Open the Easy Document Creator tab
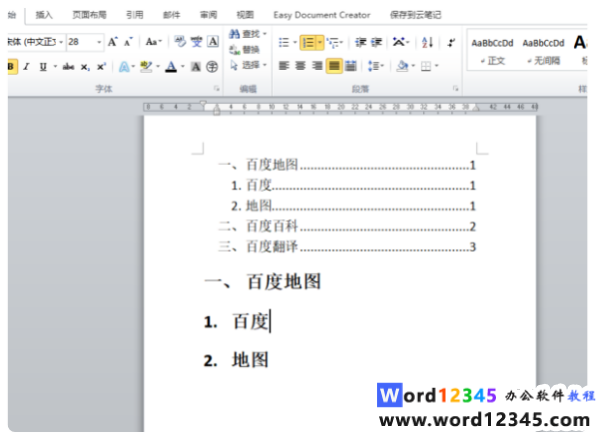The height and width of the screenshot is (436, 600). (322, 15)
